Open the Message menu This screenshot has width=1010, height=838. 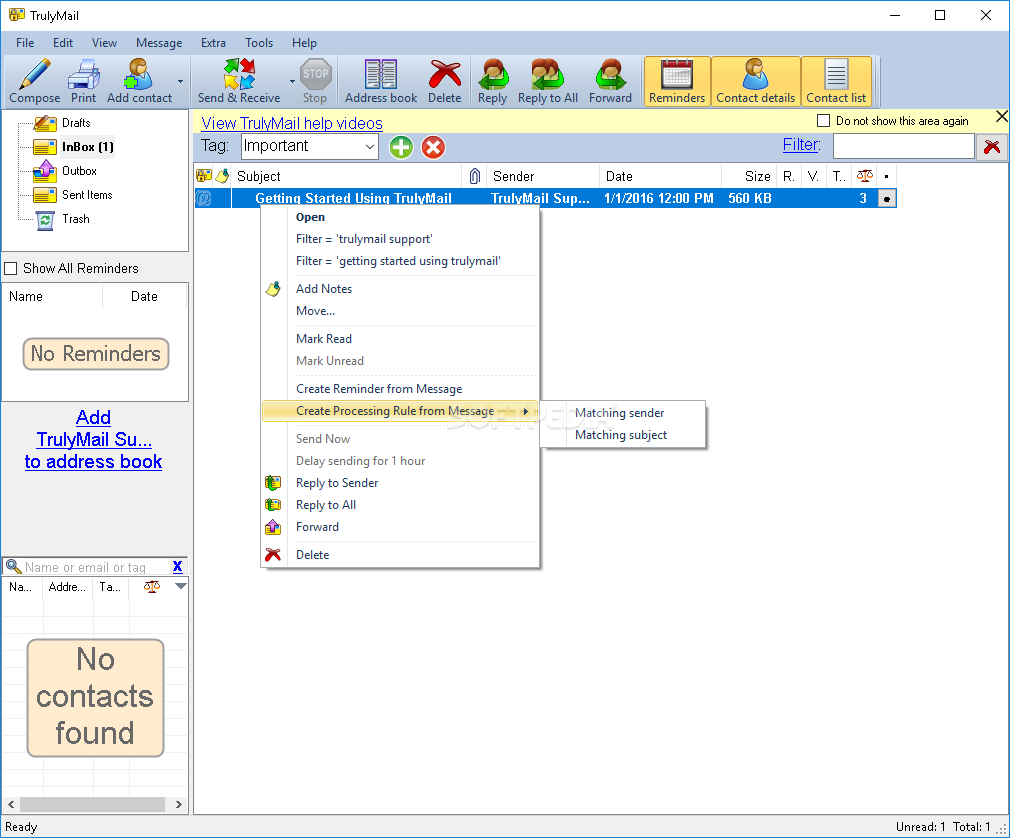[x=159, y=43]
